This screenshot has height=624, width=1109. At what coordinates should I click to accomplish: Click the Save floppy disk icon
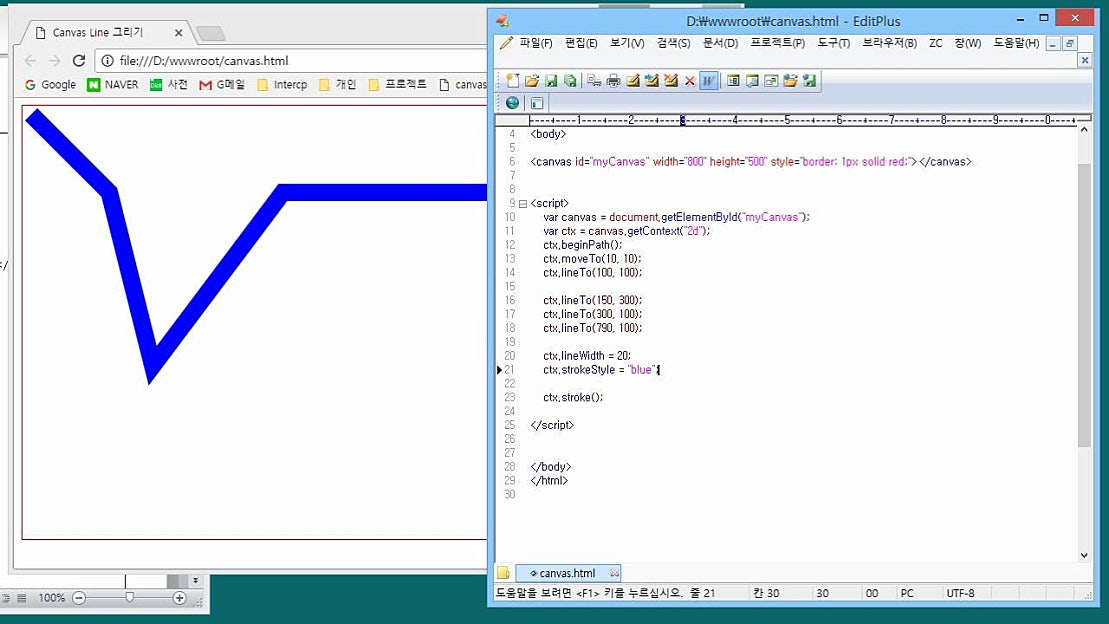pos(551,81)
